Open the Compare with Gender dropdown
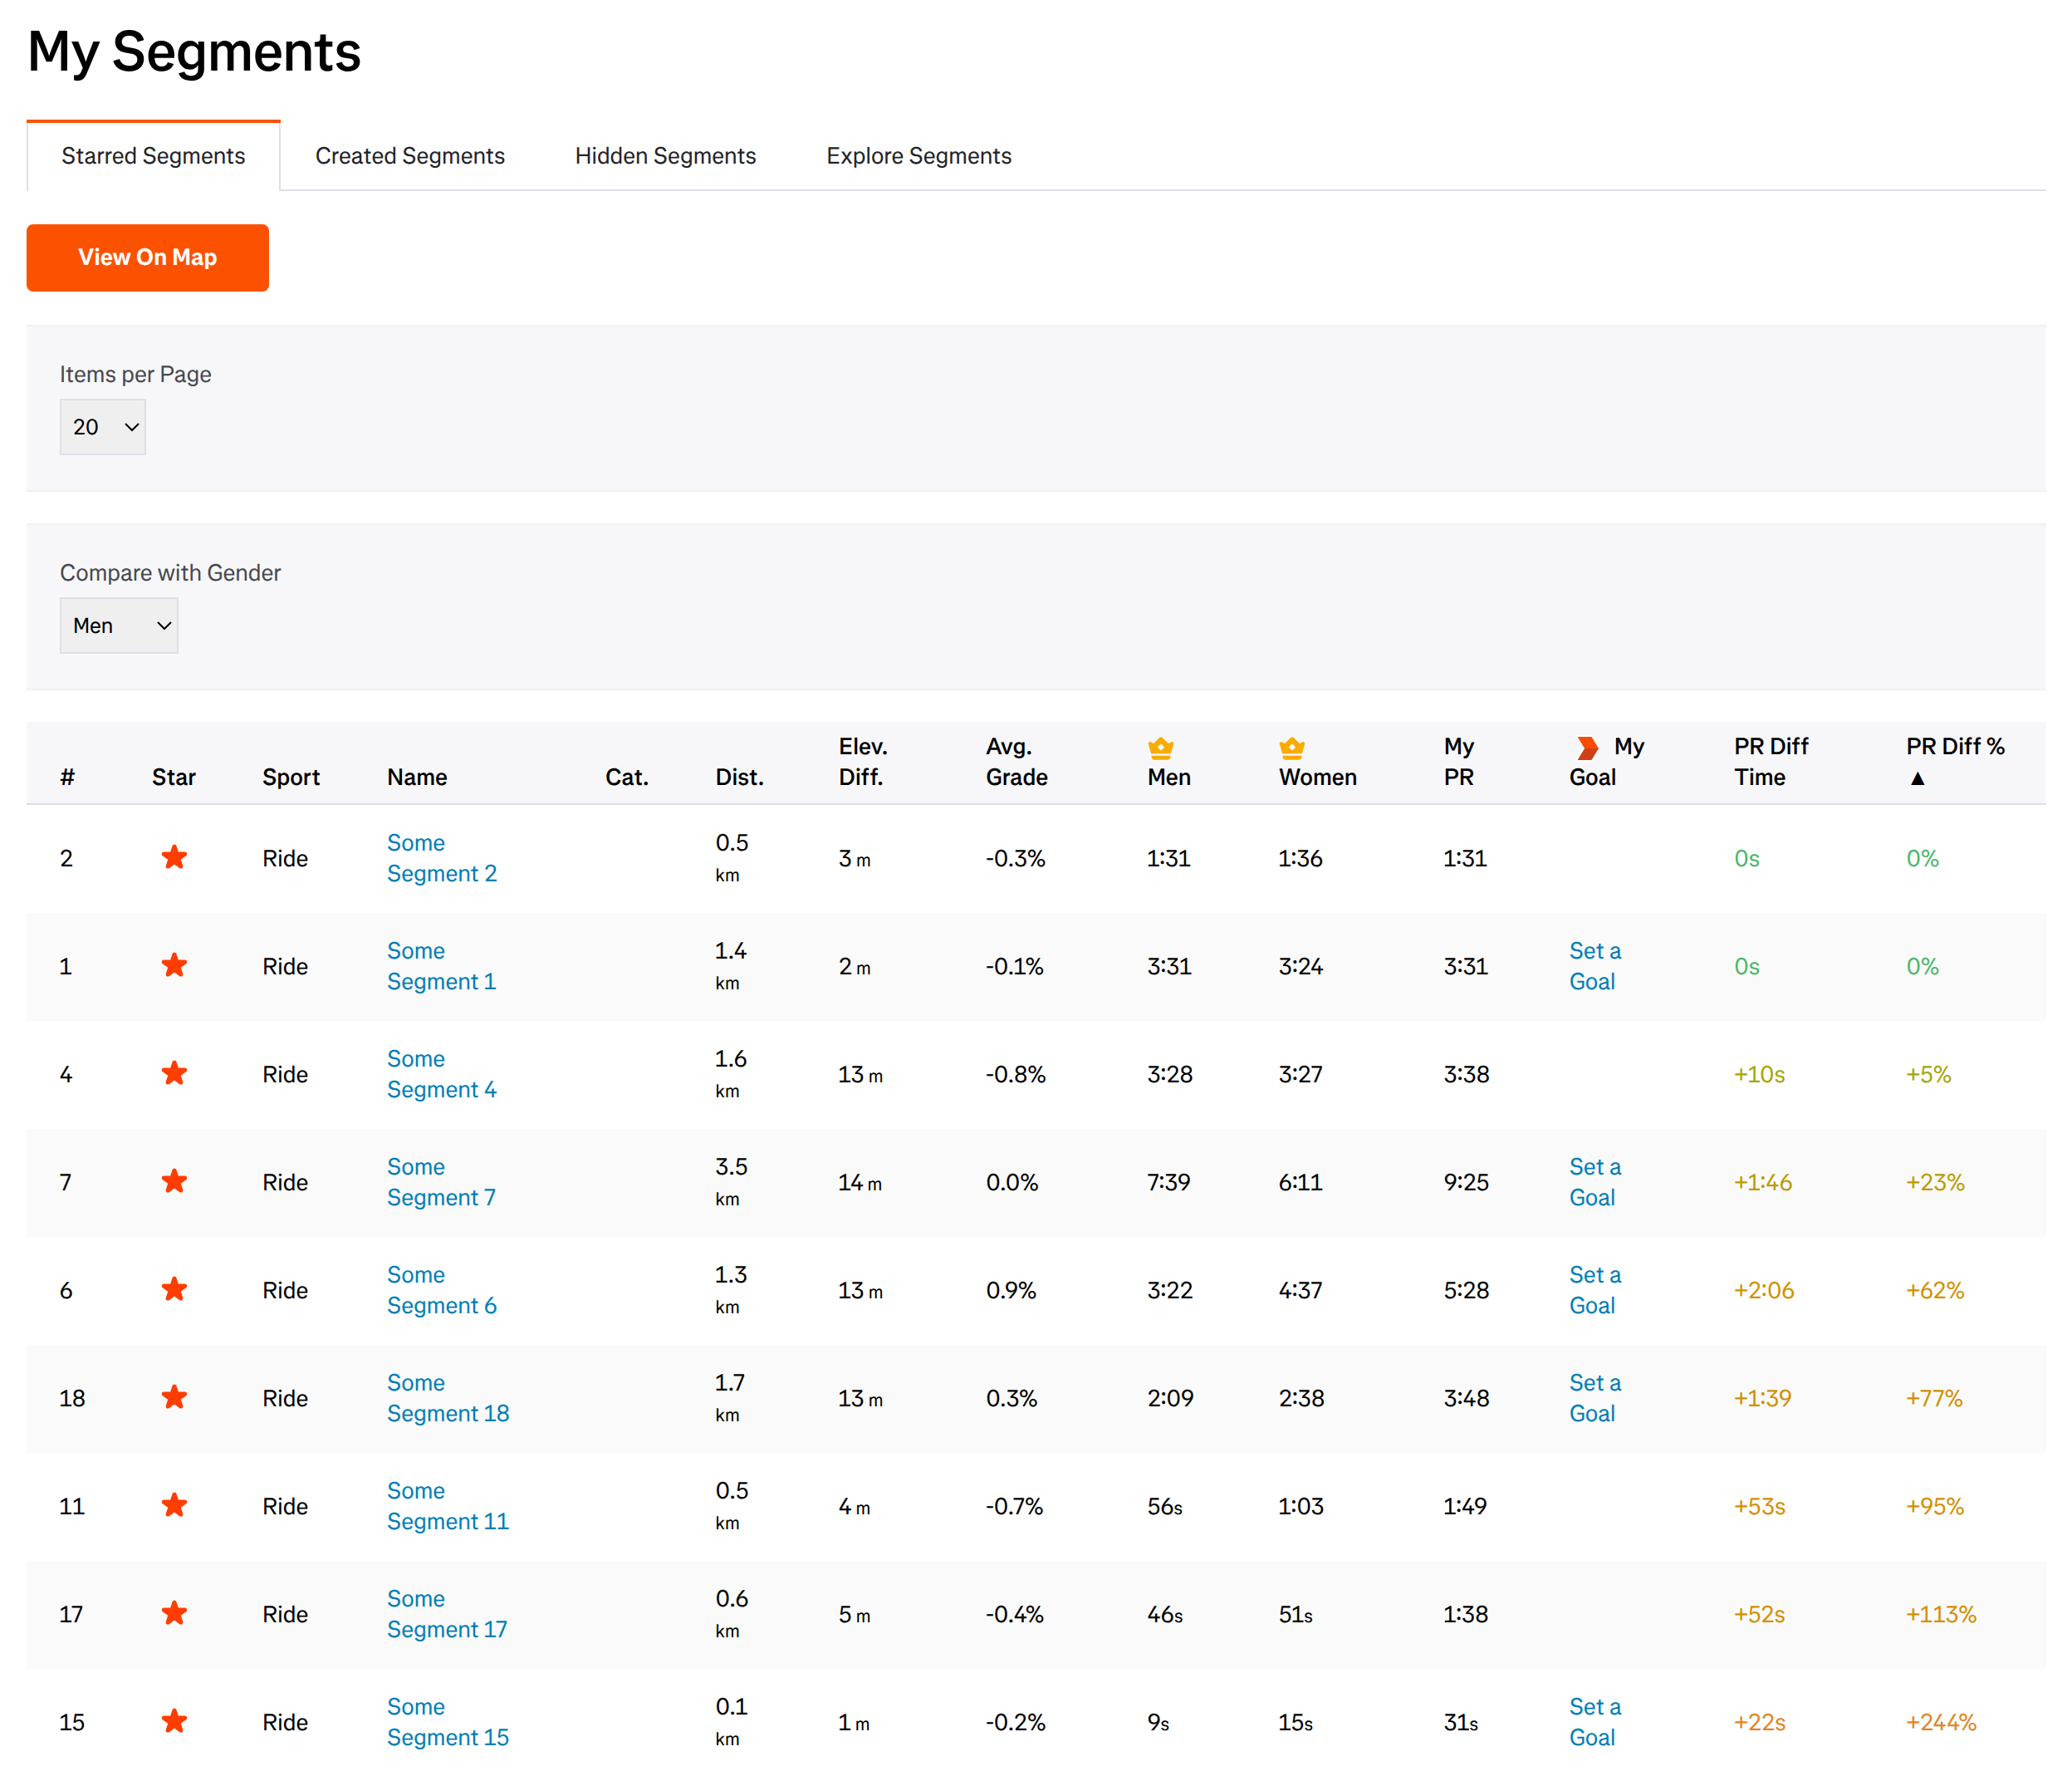 (119, 625)
